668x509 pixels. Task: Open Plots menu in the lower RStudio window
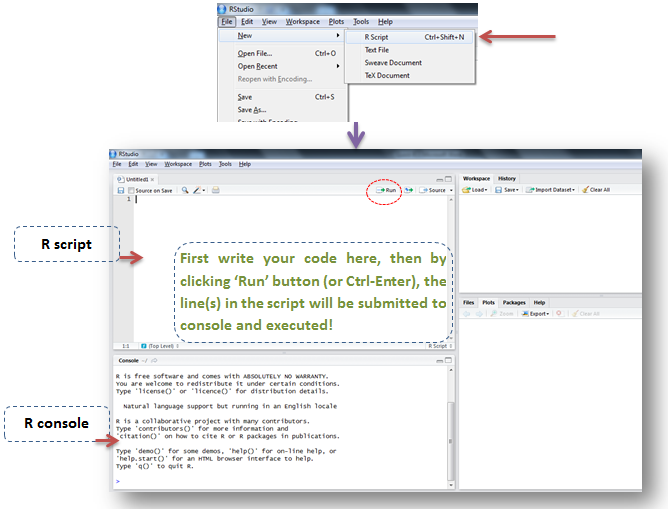[205, 164]
